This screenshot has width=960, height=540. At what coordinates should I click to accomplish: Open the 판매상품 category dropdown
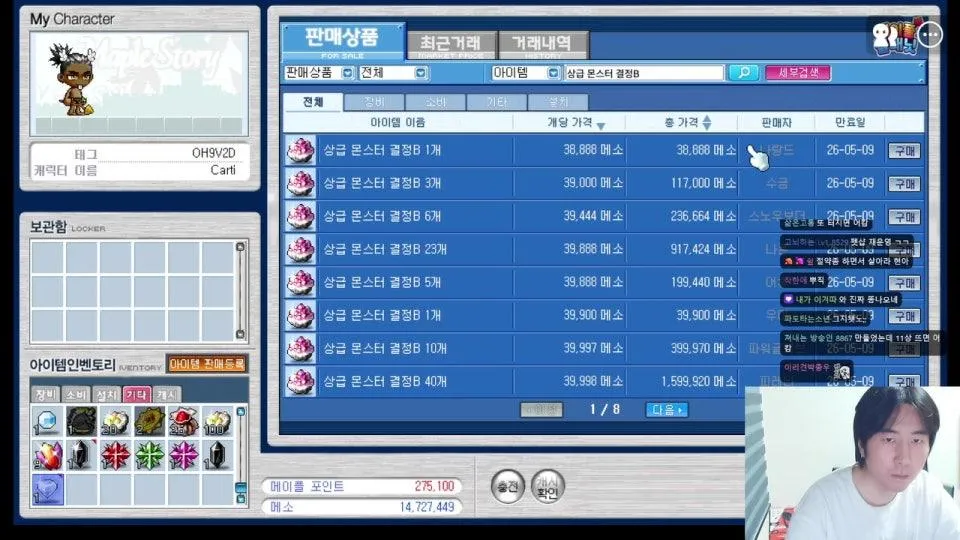pyautogui.click(x=347, y=73)
